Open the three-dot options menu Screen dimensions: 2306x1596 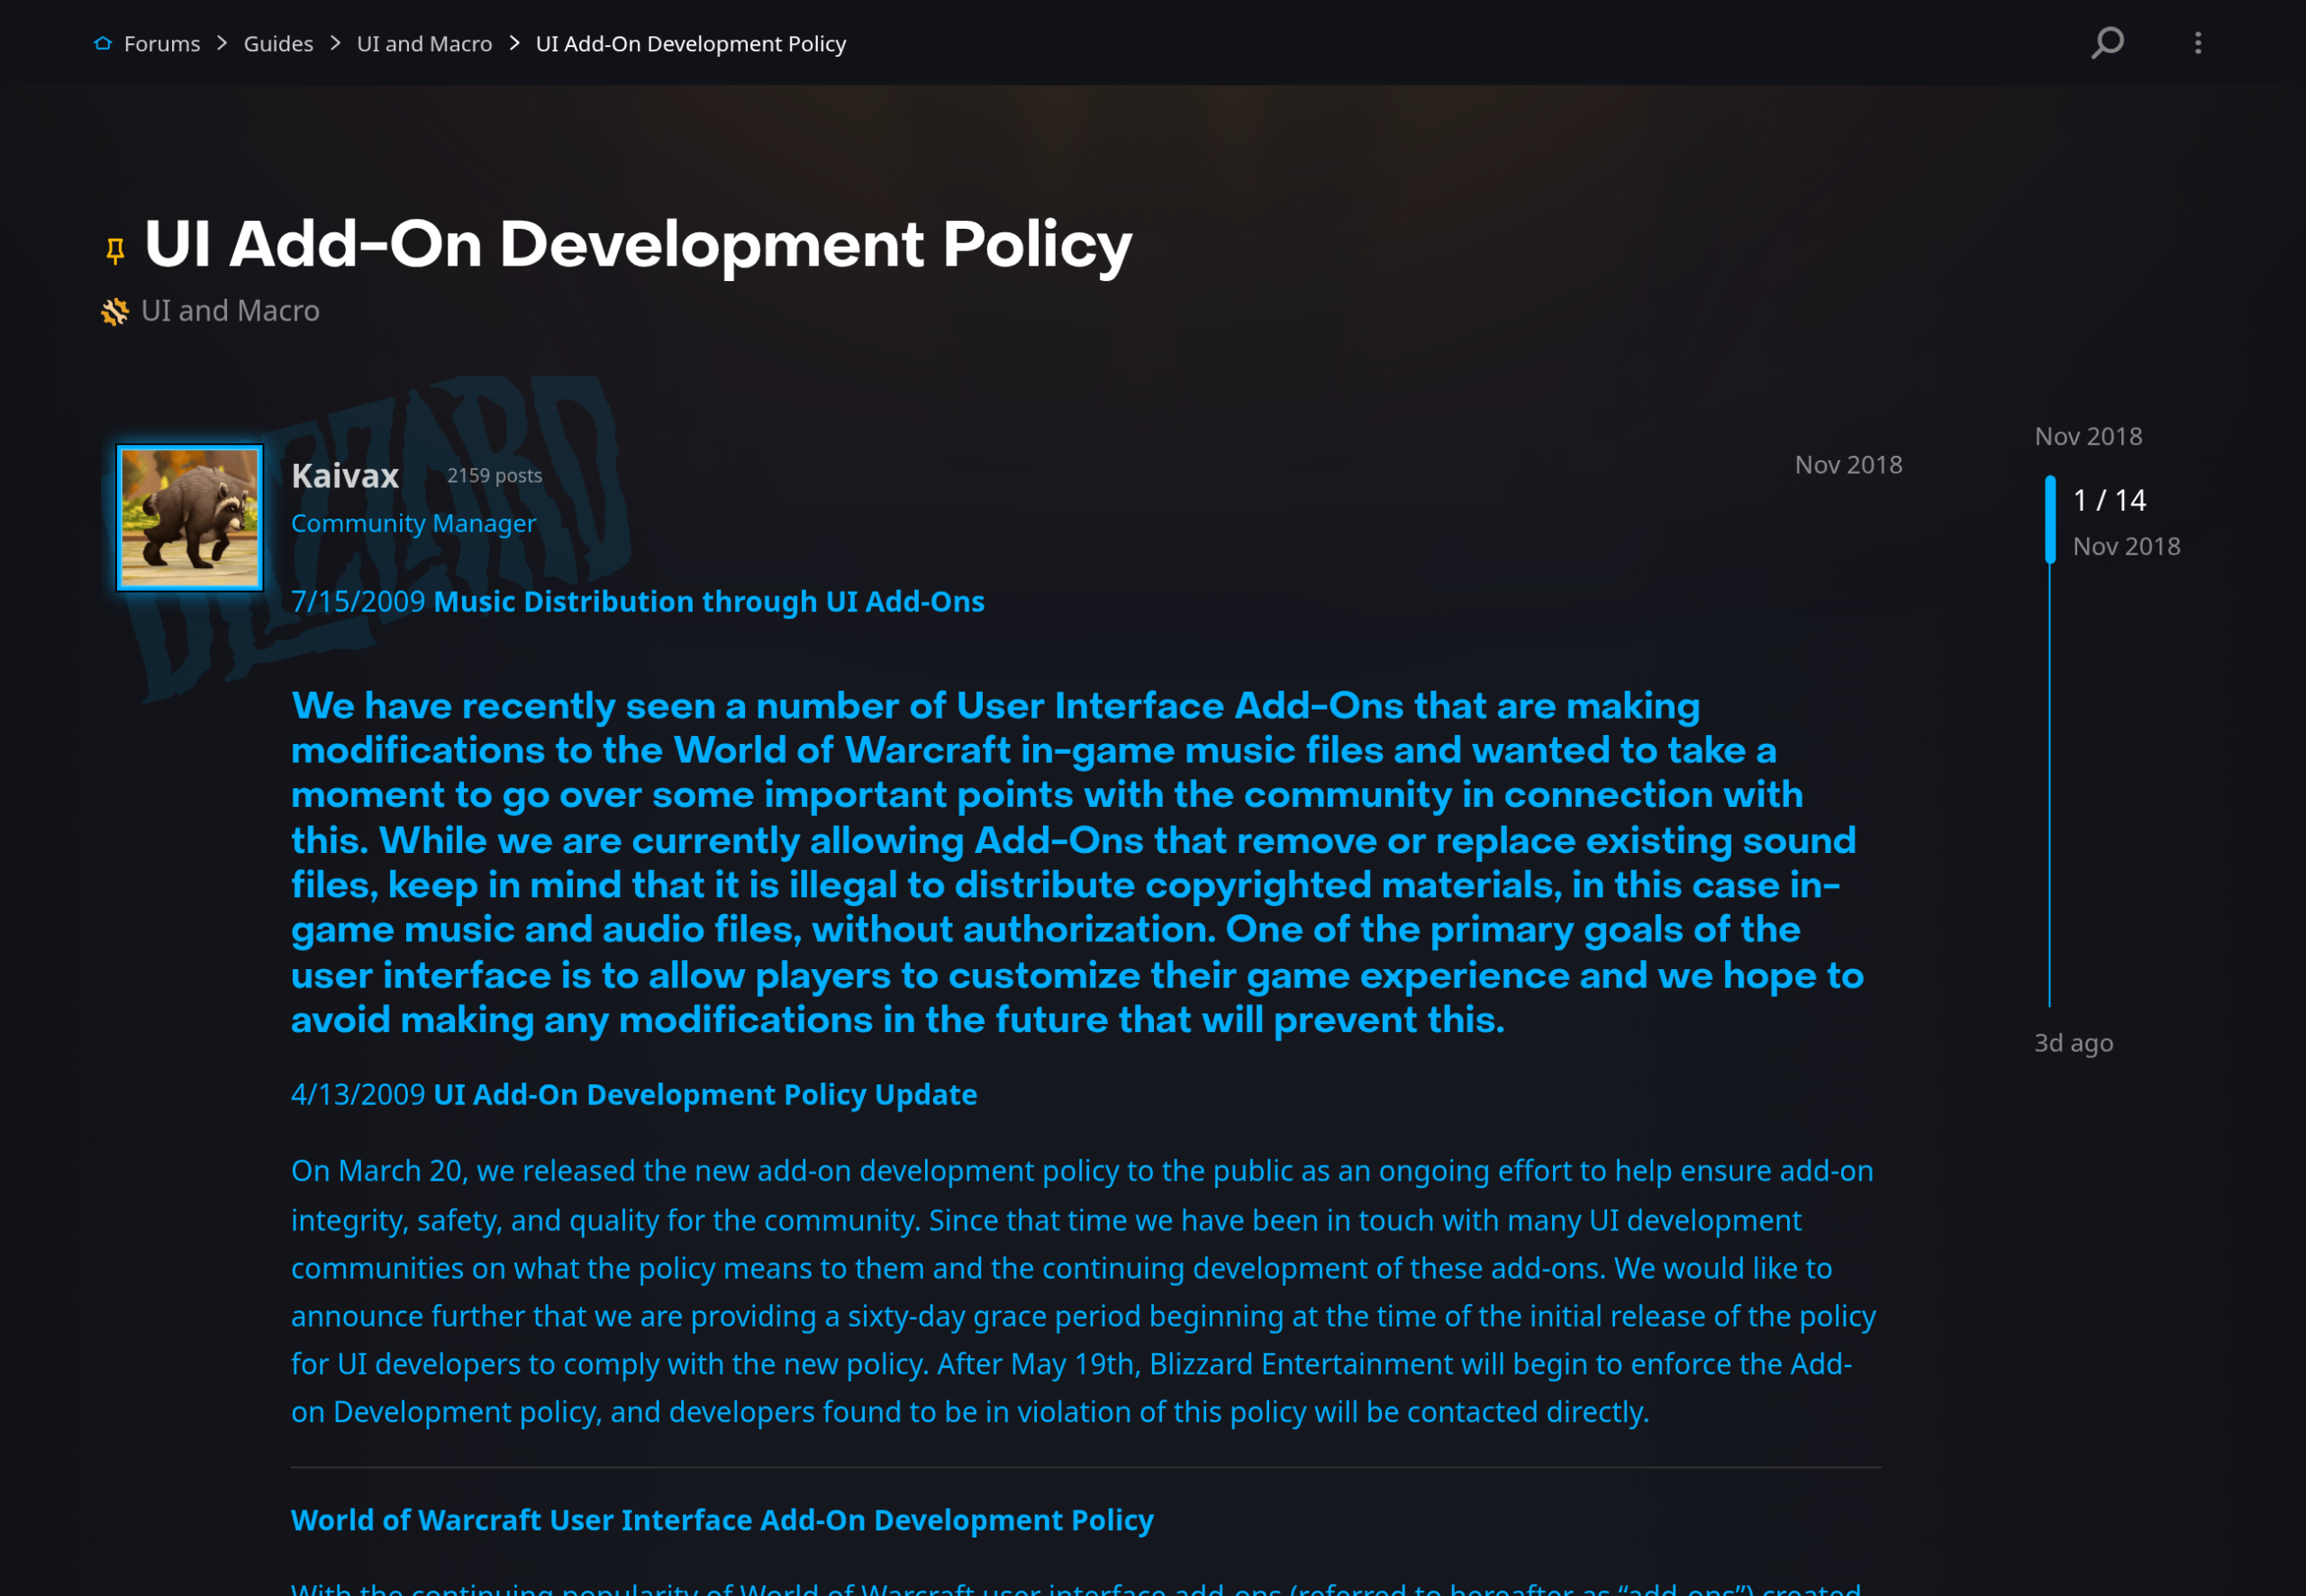click(2197, 43)
